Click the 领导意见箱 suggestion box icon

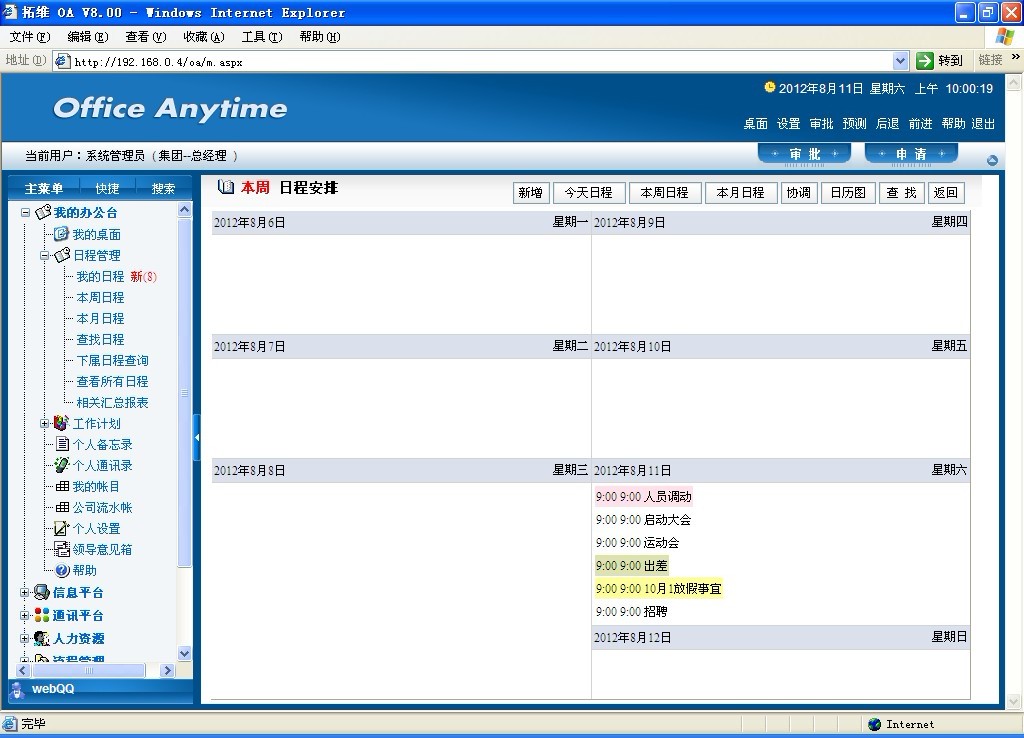pyautogui.click(x=62, y=549)
